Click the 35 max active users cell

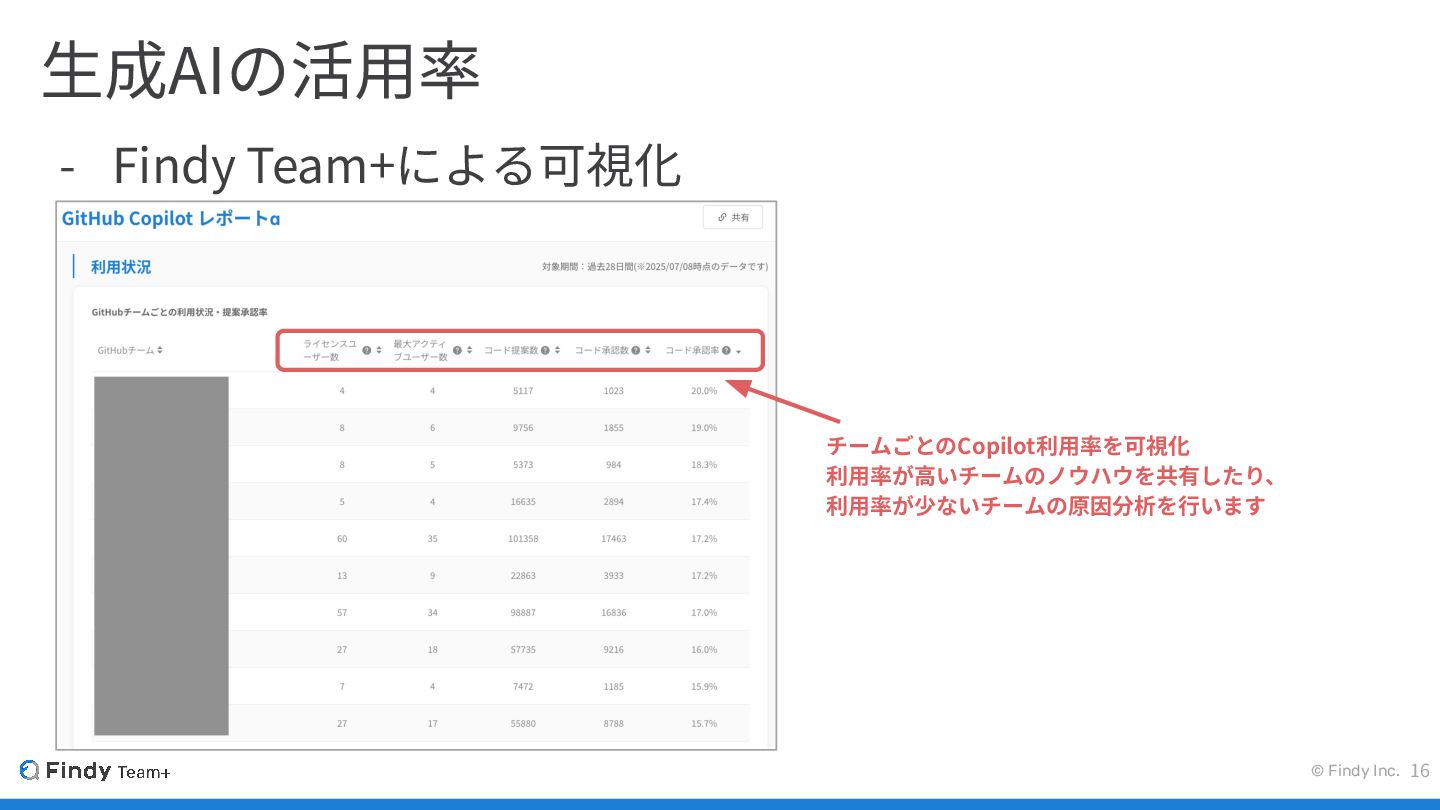[x=433, y=539]
